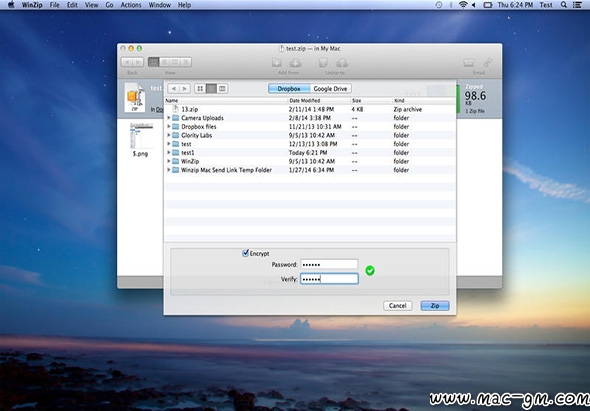Screen dimensions: 590x411
Task: Uncheck the Encrypt checkbox
Action: [246, 253]
